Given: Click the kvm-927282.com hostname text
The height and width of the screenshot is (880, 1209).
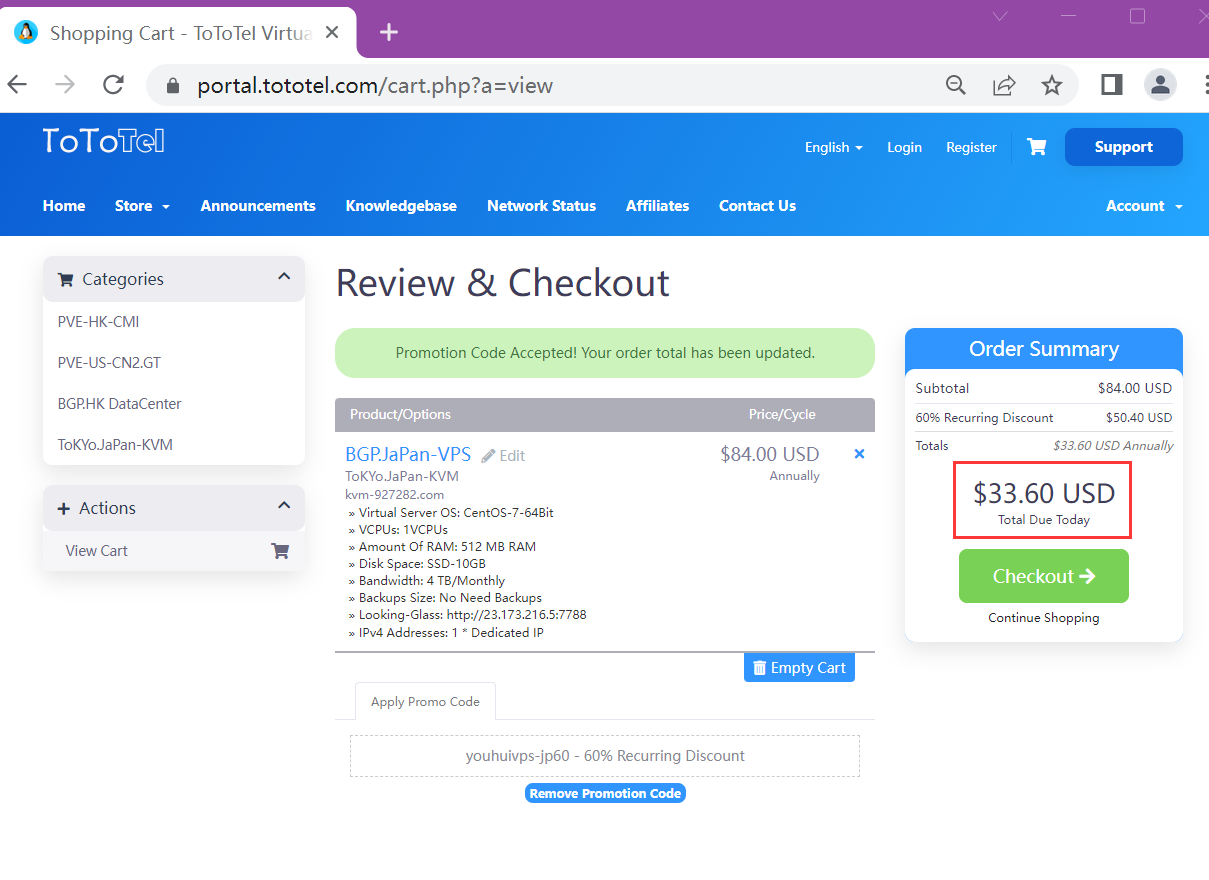Looking at the screenshot, I should pyautogui.click(x=394, y=494).
